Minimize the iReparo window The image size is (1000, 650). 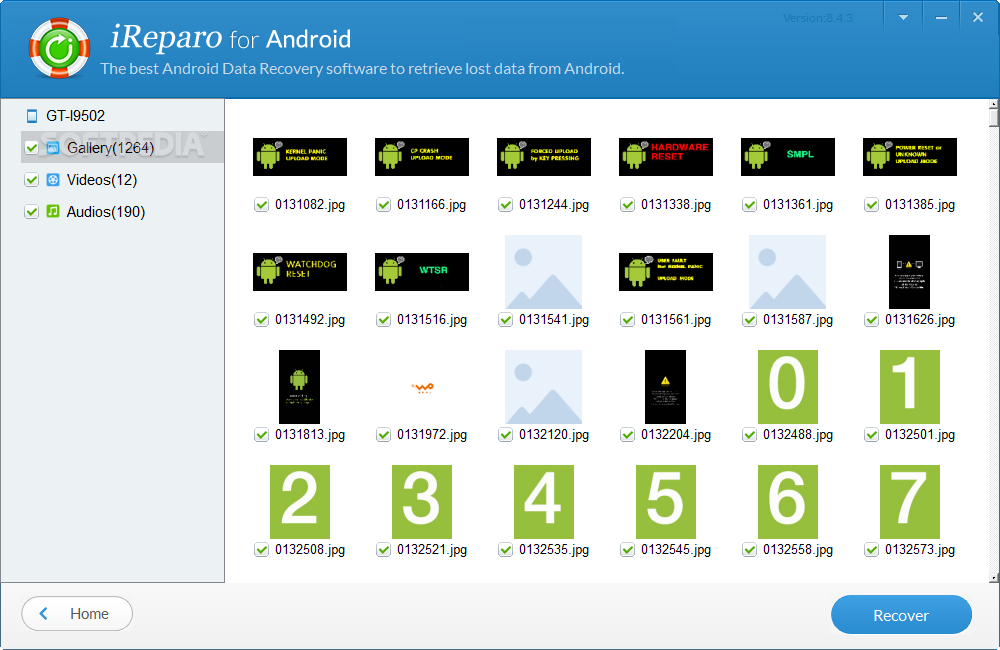(941, 18)
